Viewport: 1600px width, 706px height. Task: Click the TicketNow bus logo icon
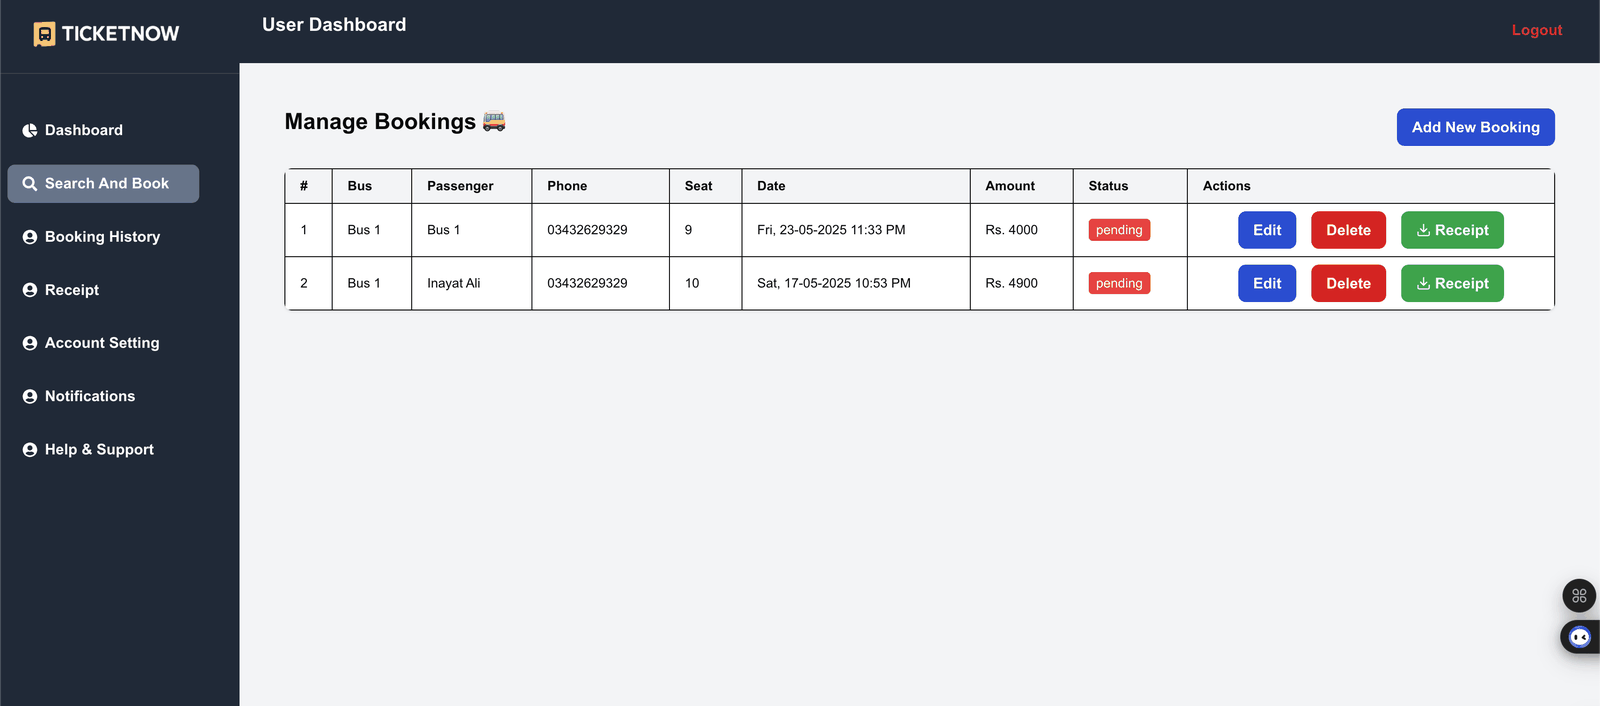(x=44, y=34)
